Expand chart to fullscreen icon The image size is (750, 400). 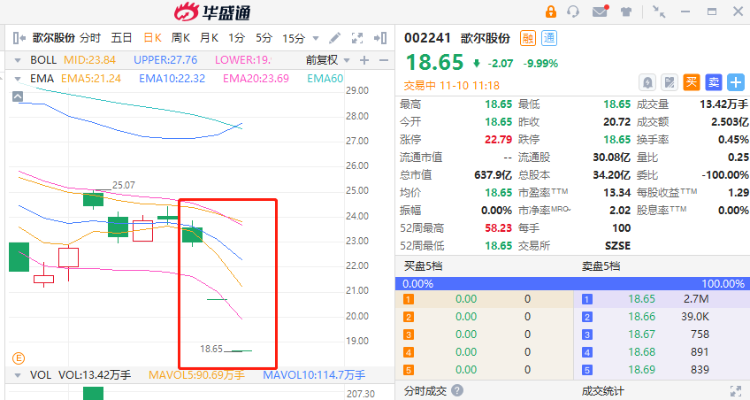pos(357,38)
